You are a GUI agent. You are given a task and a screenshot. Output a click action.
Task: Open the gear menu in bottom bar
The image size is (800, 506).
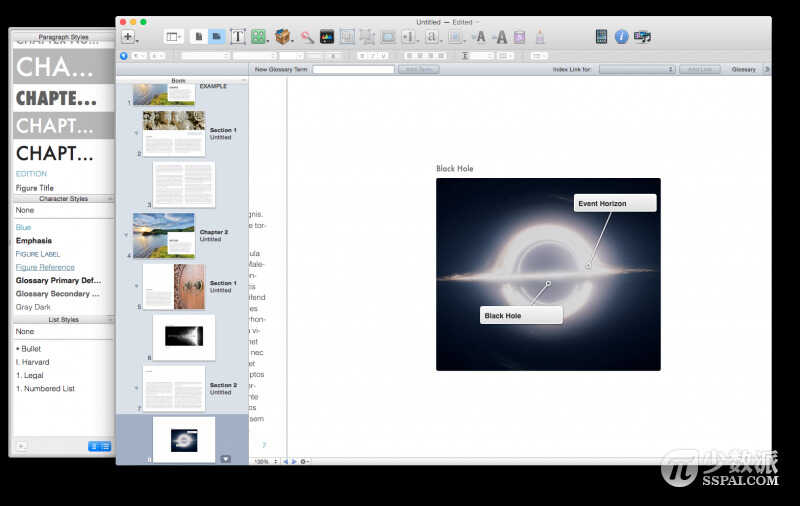305,461
